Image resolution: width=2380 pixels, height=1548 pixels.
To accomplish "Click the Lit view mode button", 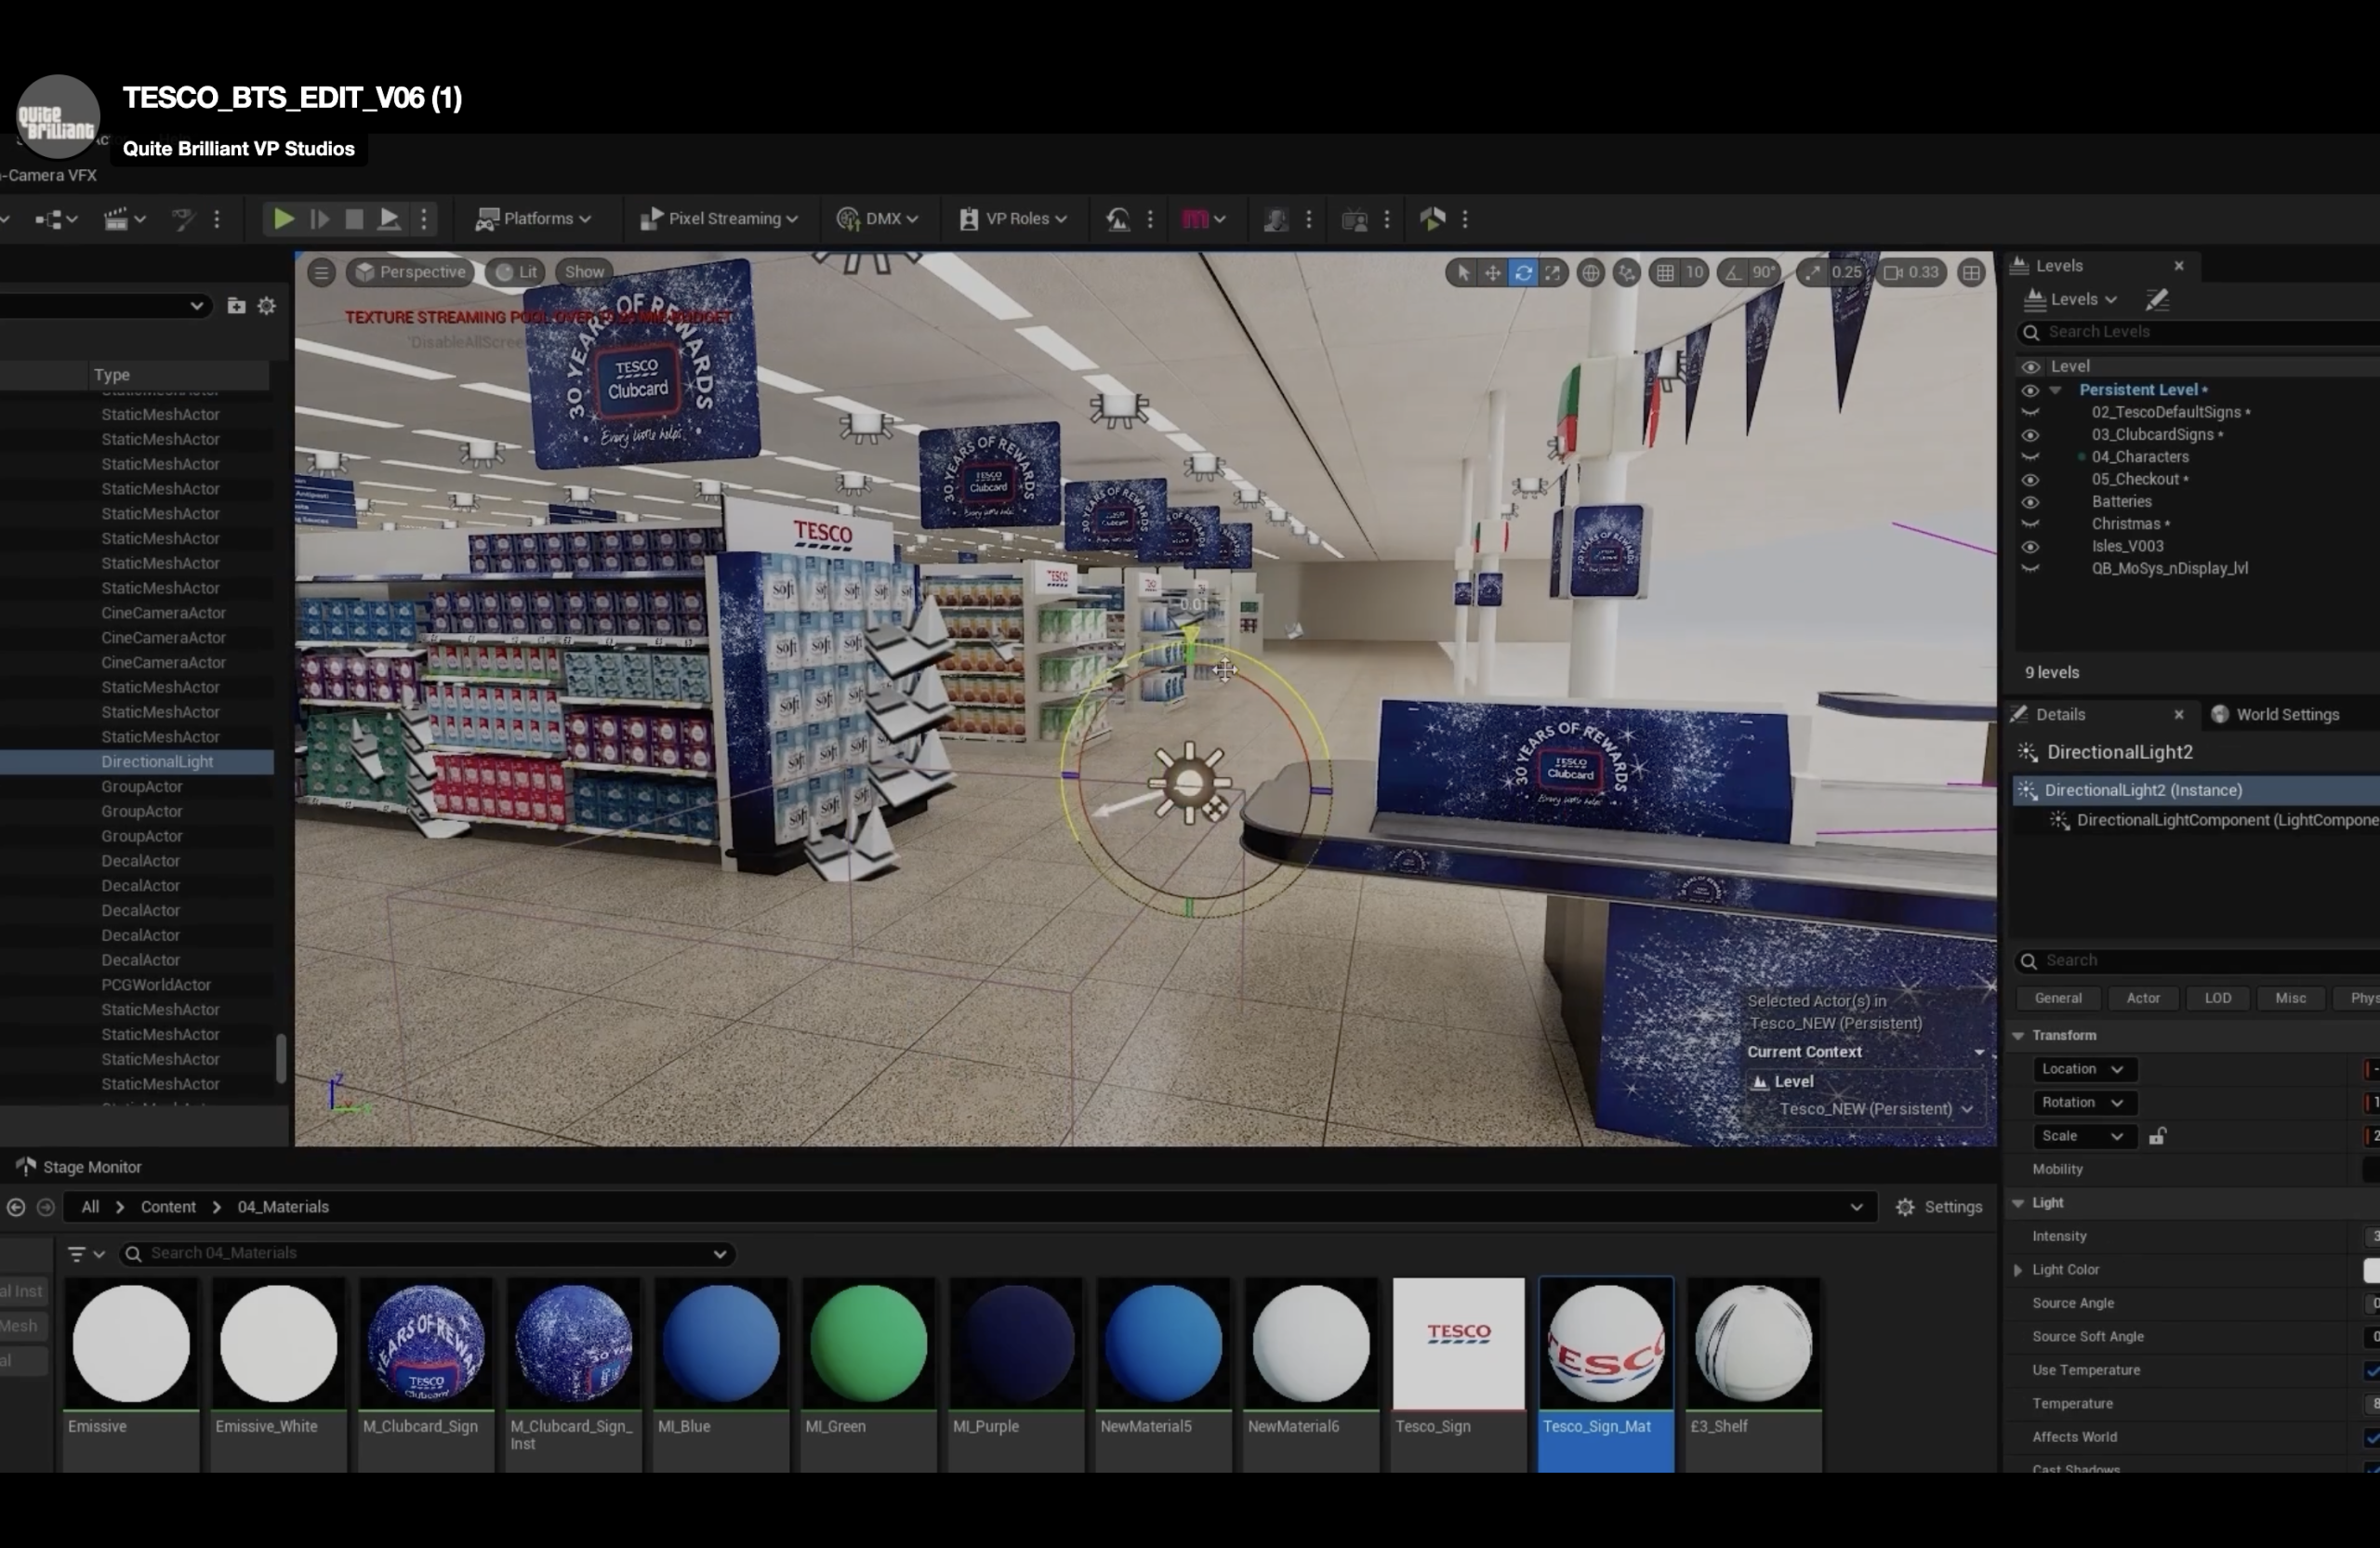I will 517,272.
